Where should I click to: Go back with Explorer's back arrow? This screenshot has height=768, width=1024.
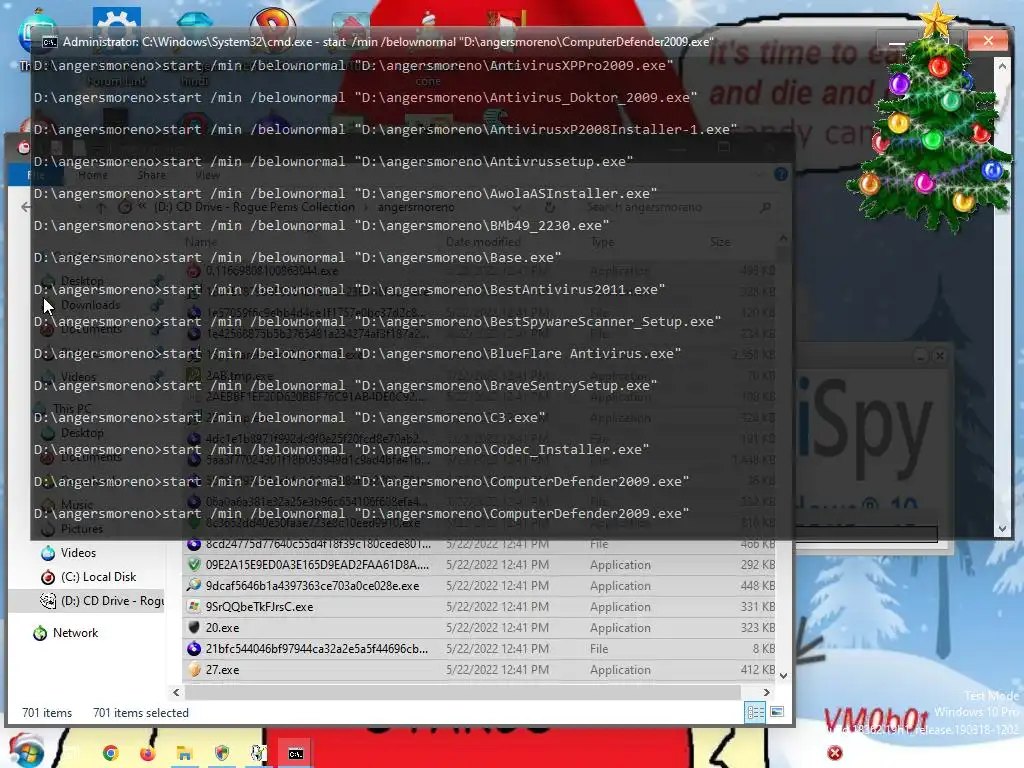25,207
